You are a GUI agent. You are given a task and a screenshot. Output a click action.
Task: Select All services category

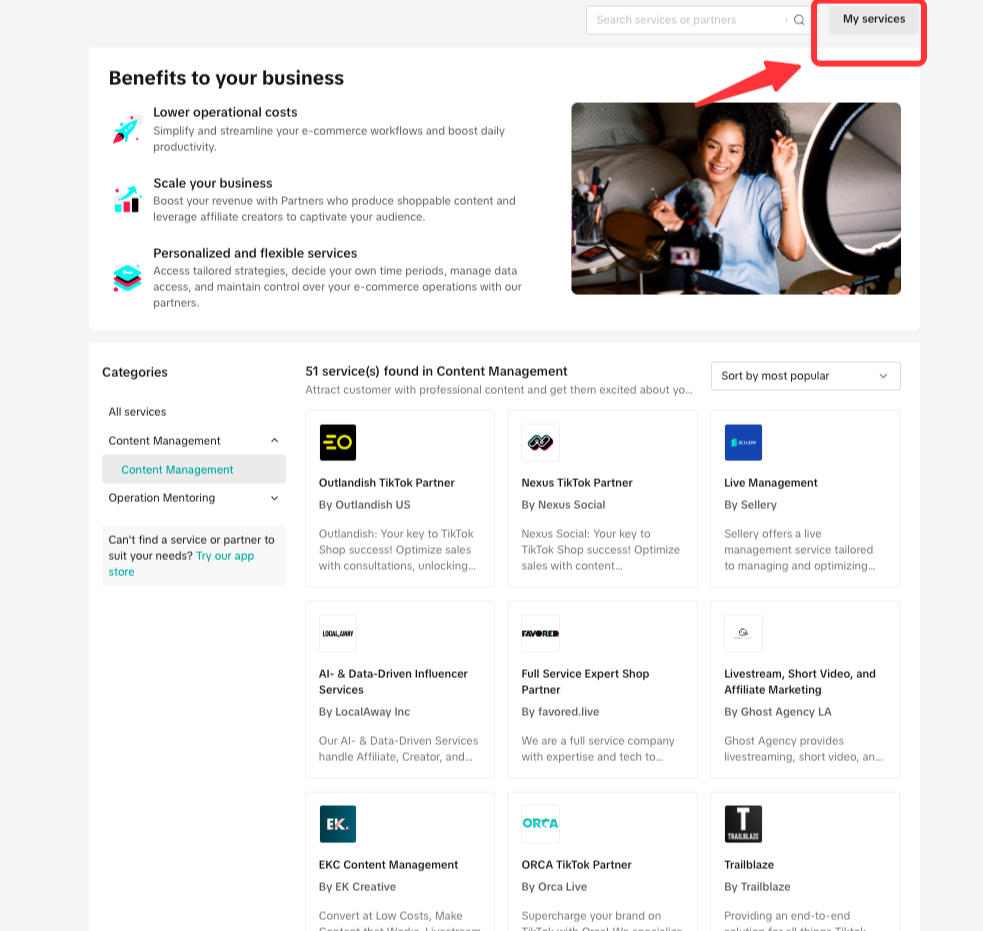(137, 411)
